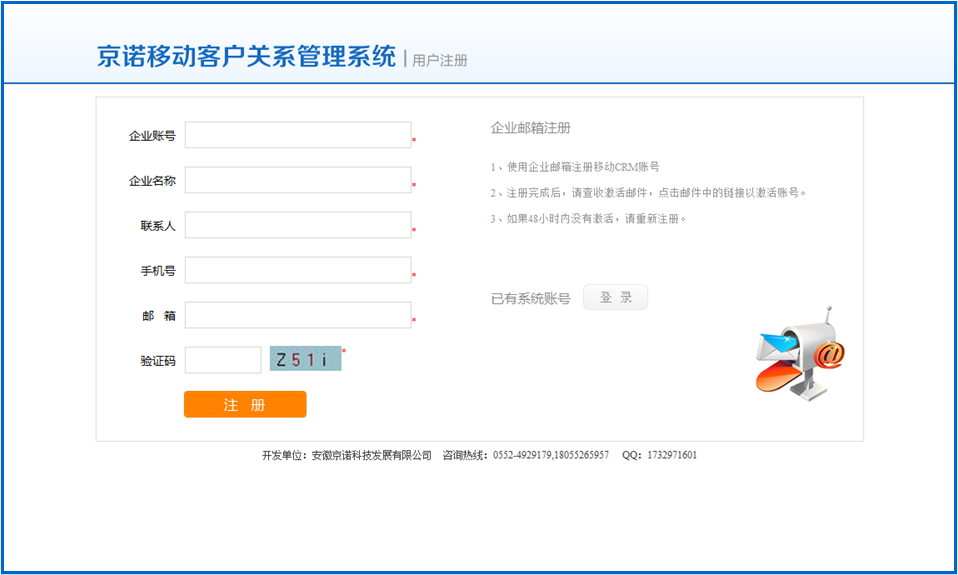Click the Z51i captcha image
Screen dimensions: 958x575
click(305, 359)
